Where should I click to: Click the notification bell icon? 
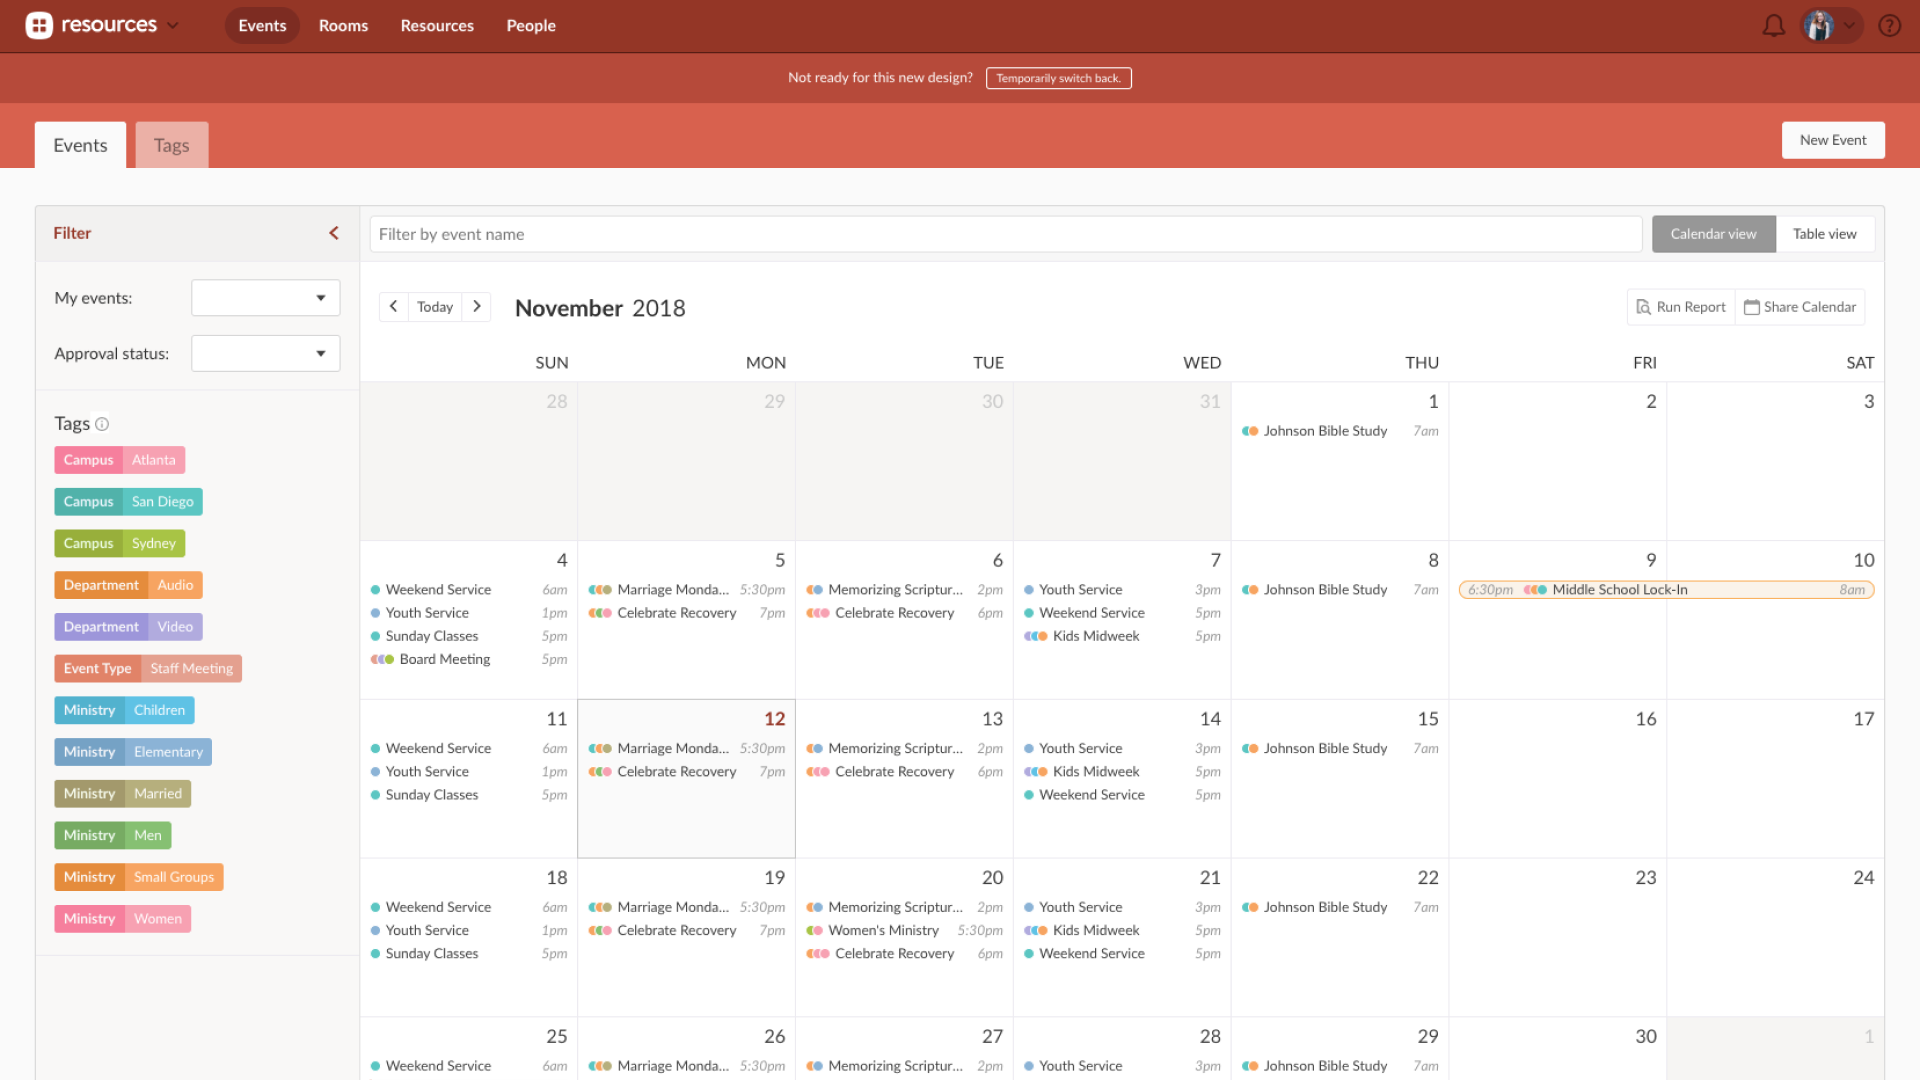[x=1774, y=25]
